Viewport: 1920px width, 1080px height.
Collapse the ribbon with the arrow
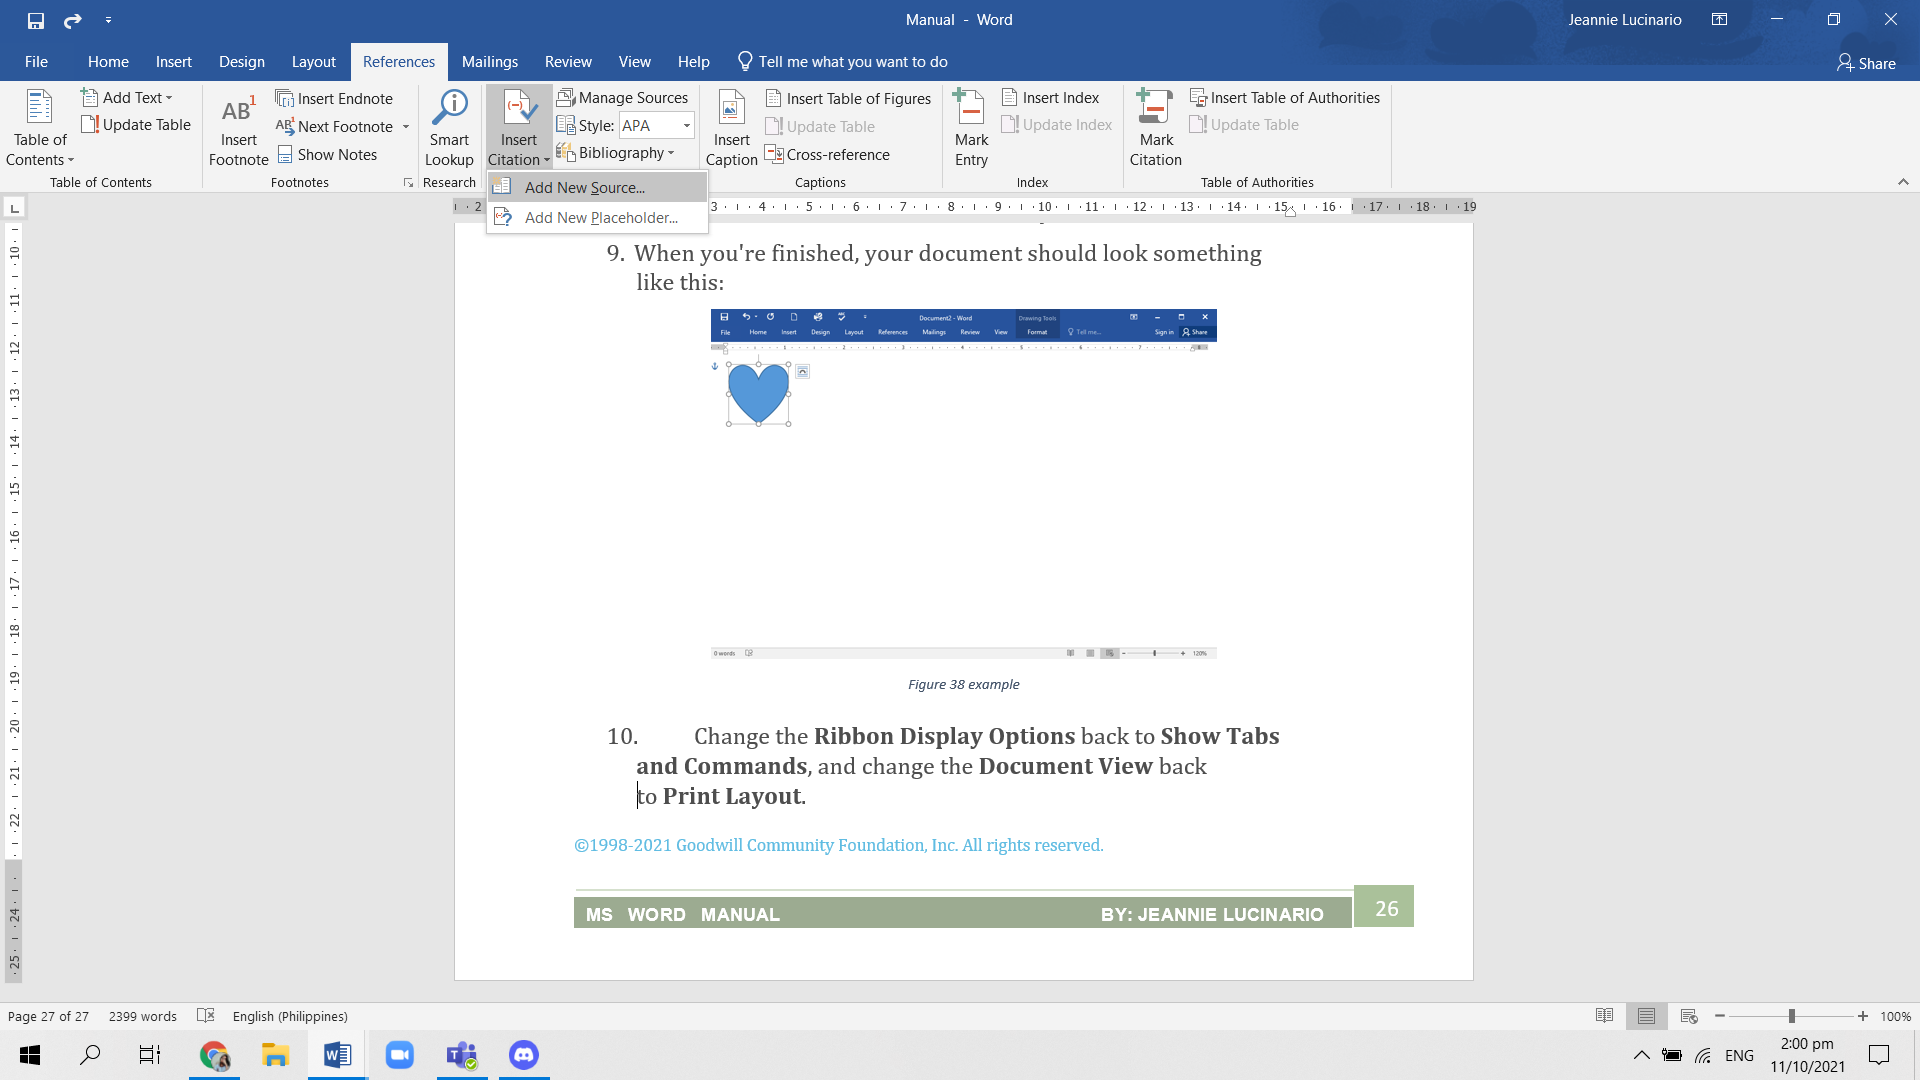click(1903, 182)
